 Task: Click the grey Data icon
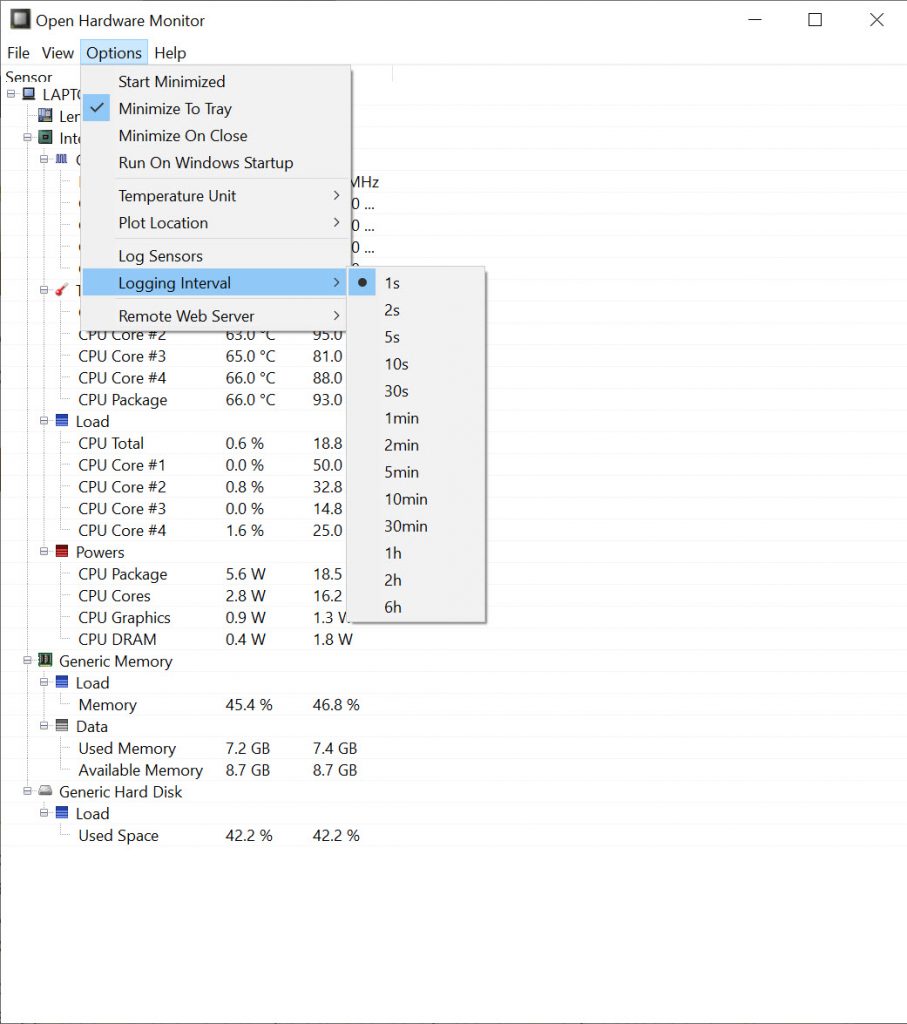tap(62, 726)
